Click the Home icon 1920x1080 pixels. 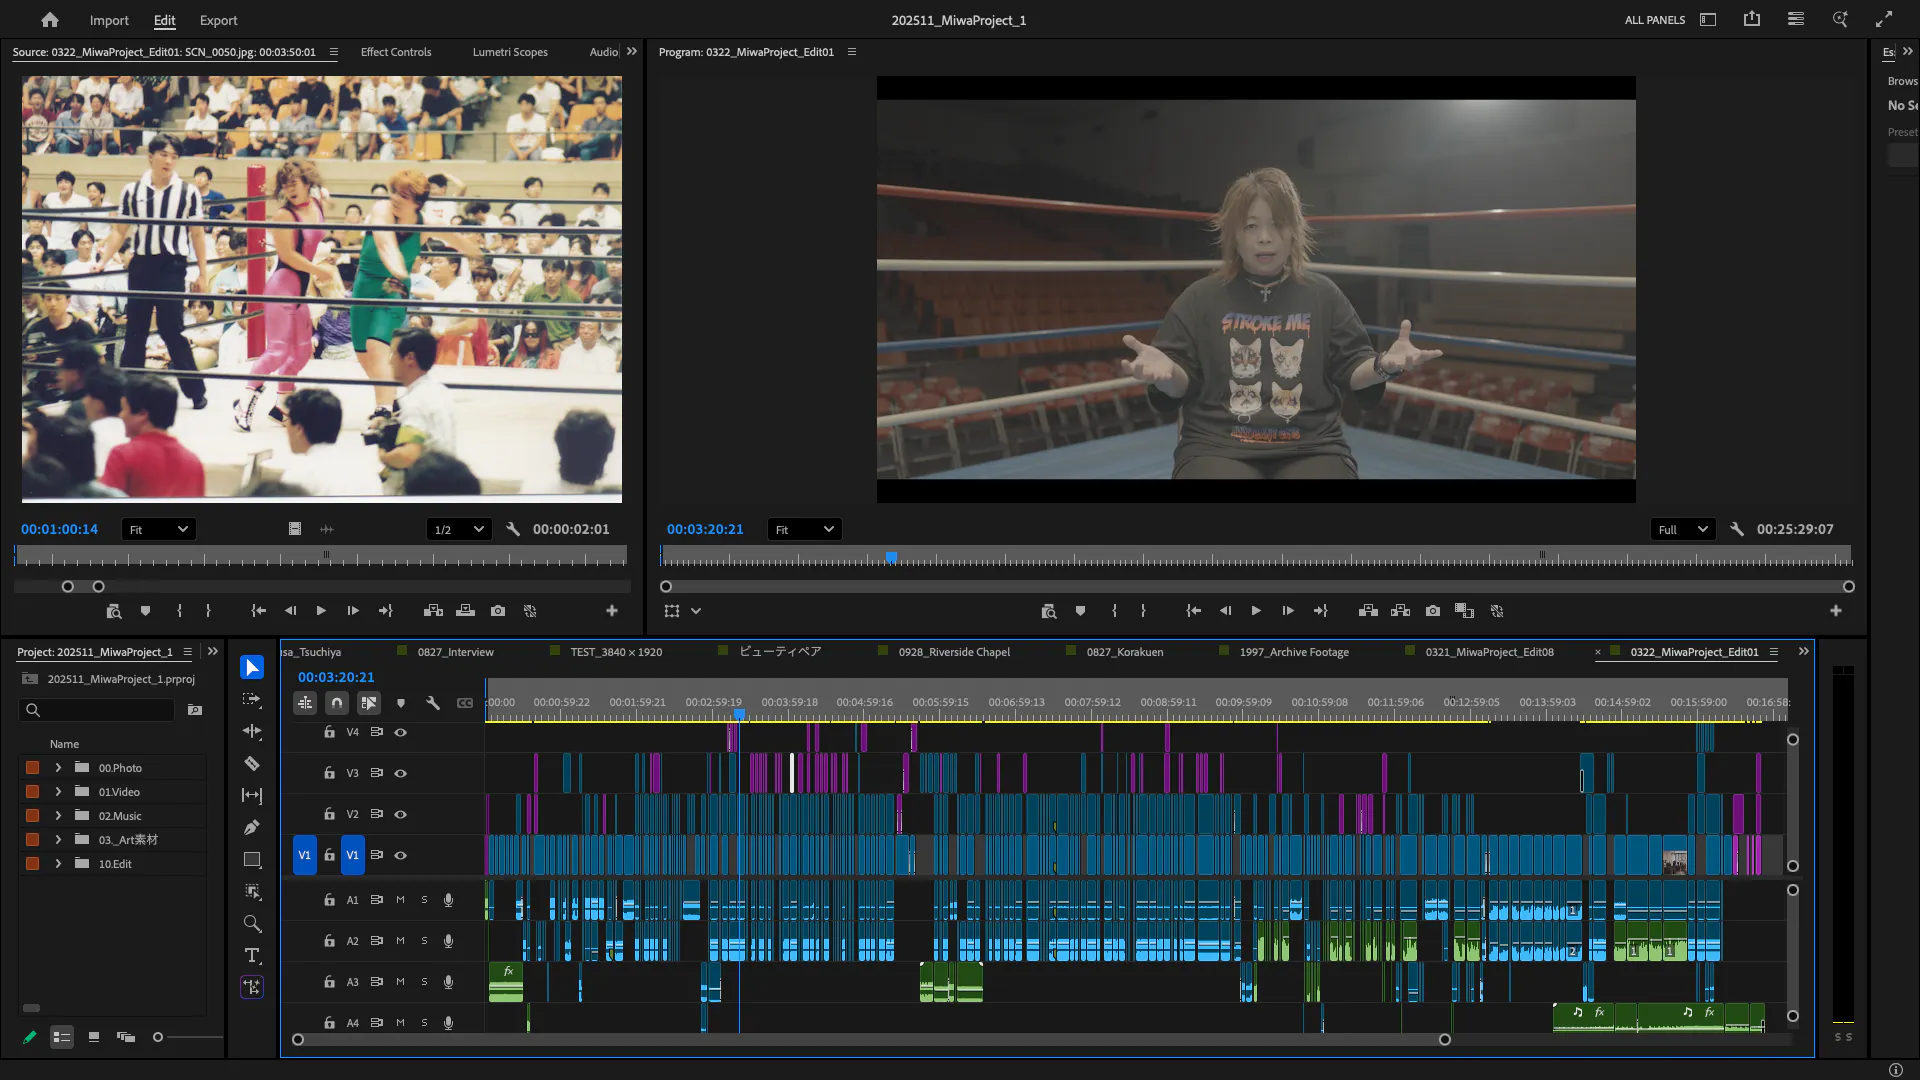[49, 20]
